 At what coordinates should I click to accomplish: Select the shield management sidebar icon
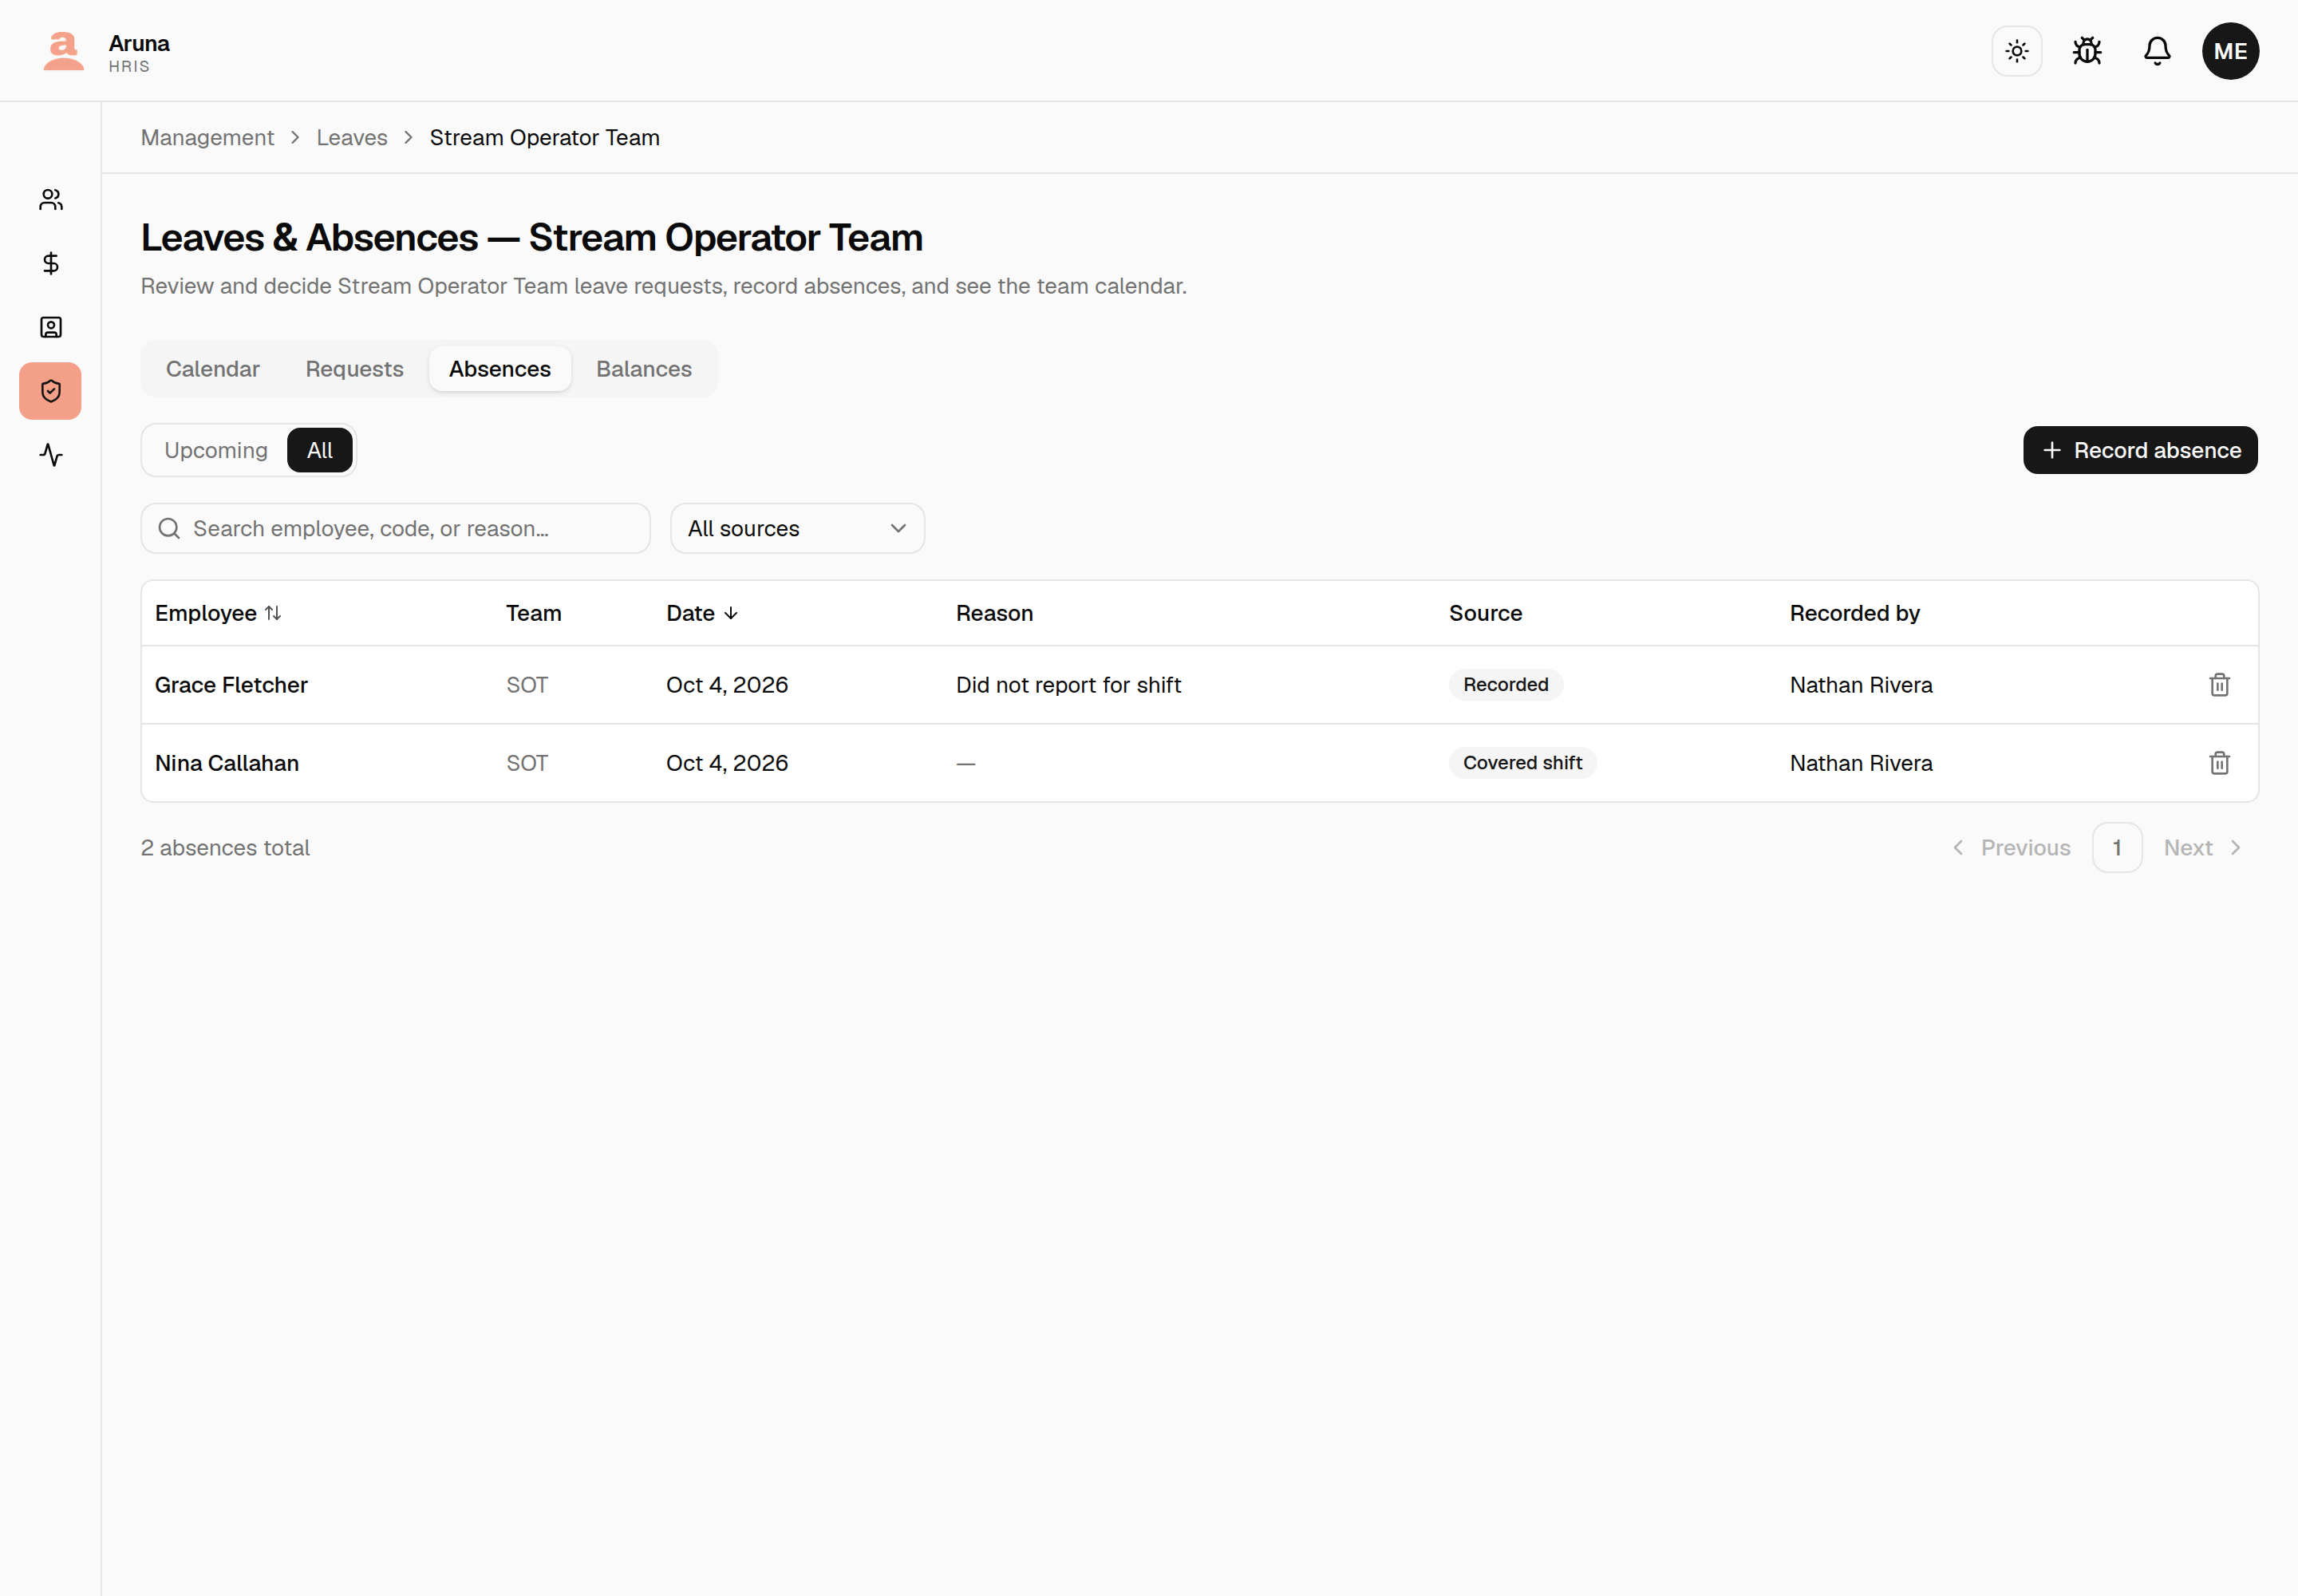click(x=51, y=391)
